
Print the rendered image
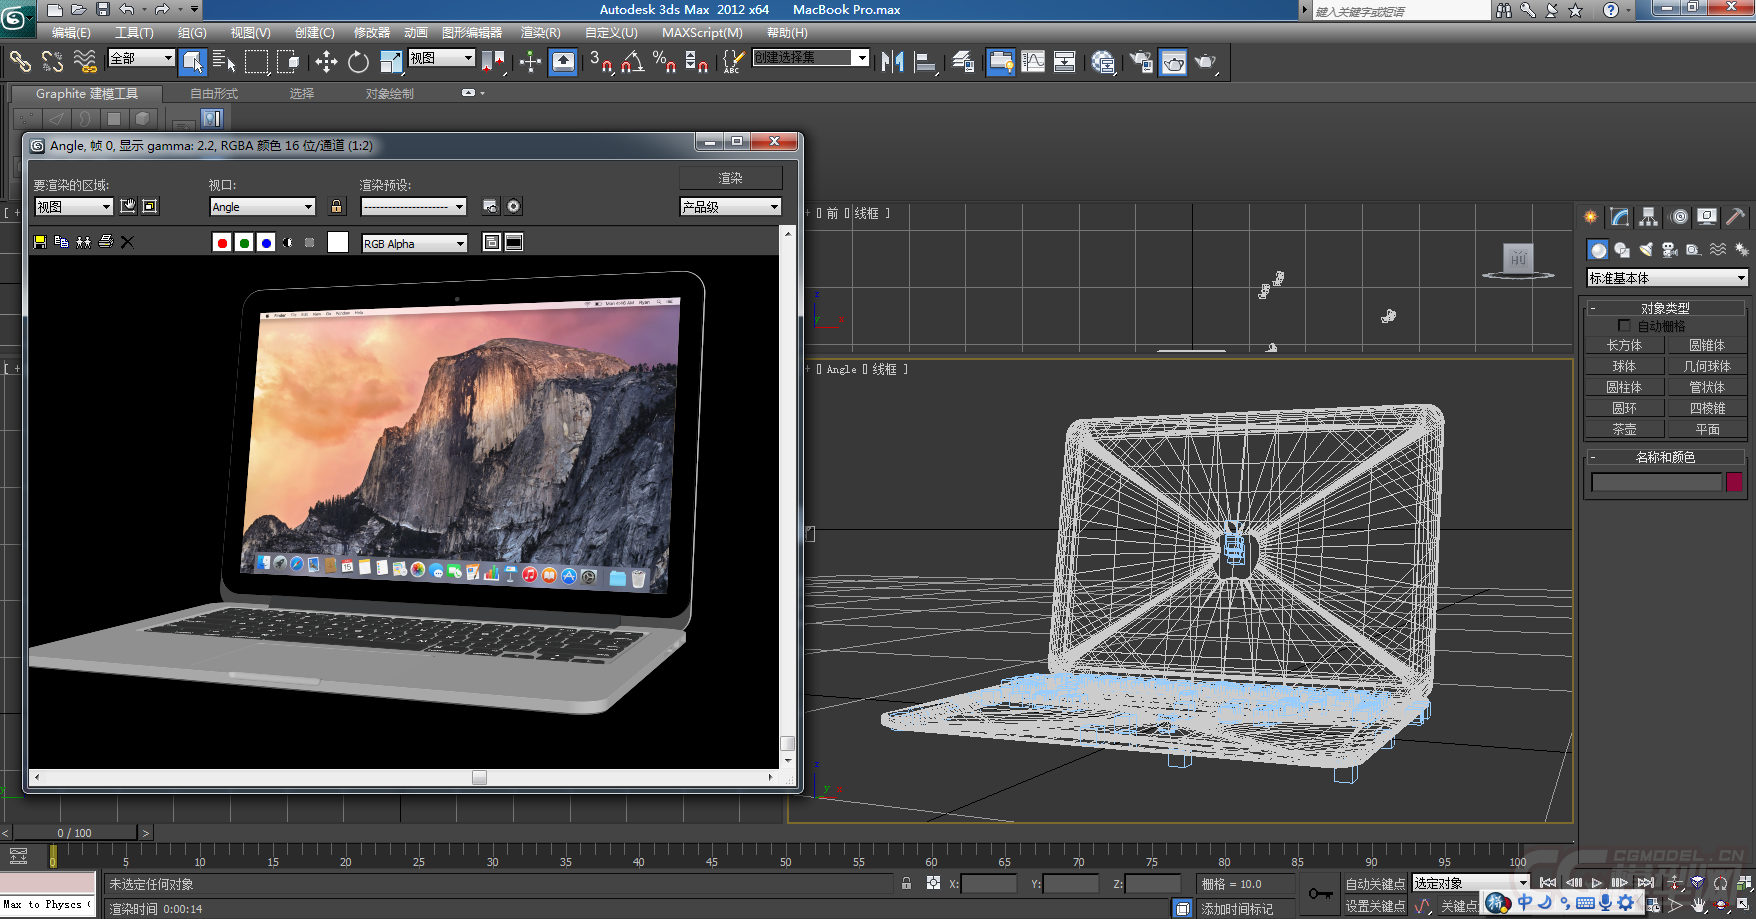106,242
